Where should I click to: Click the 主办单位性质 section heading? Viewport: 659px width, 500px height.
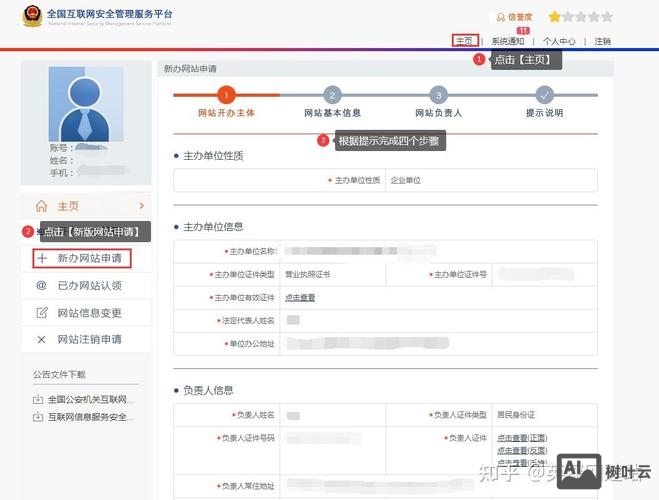[x=213, y=156]
